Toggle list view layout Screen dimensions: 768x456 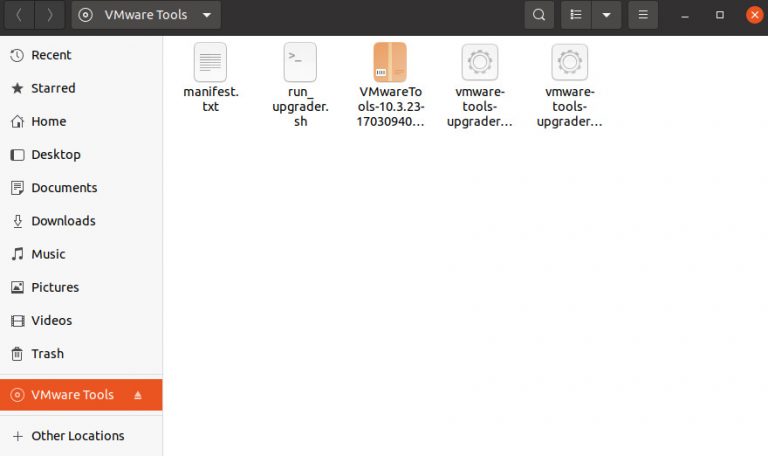576,15
